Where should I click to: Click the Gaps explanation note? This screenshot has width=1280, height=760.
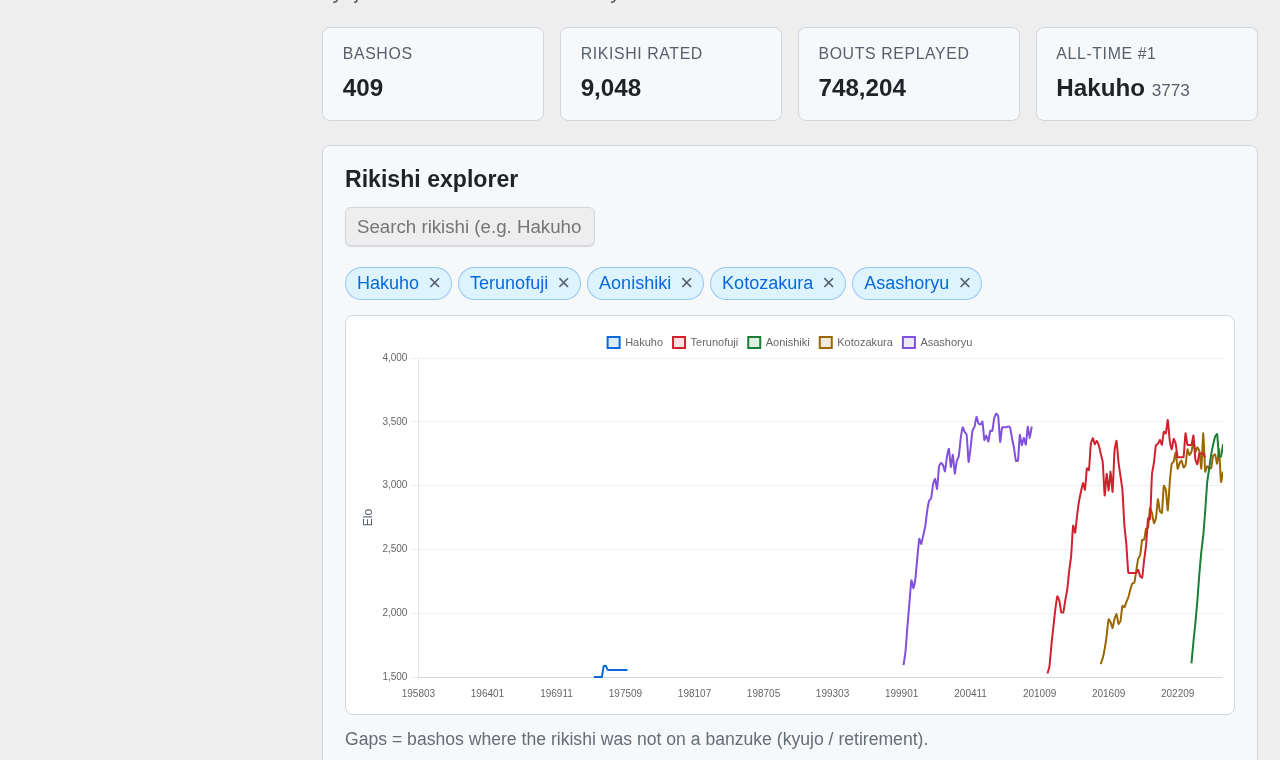636,739
